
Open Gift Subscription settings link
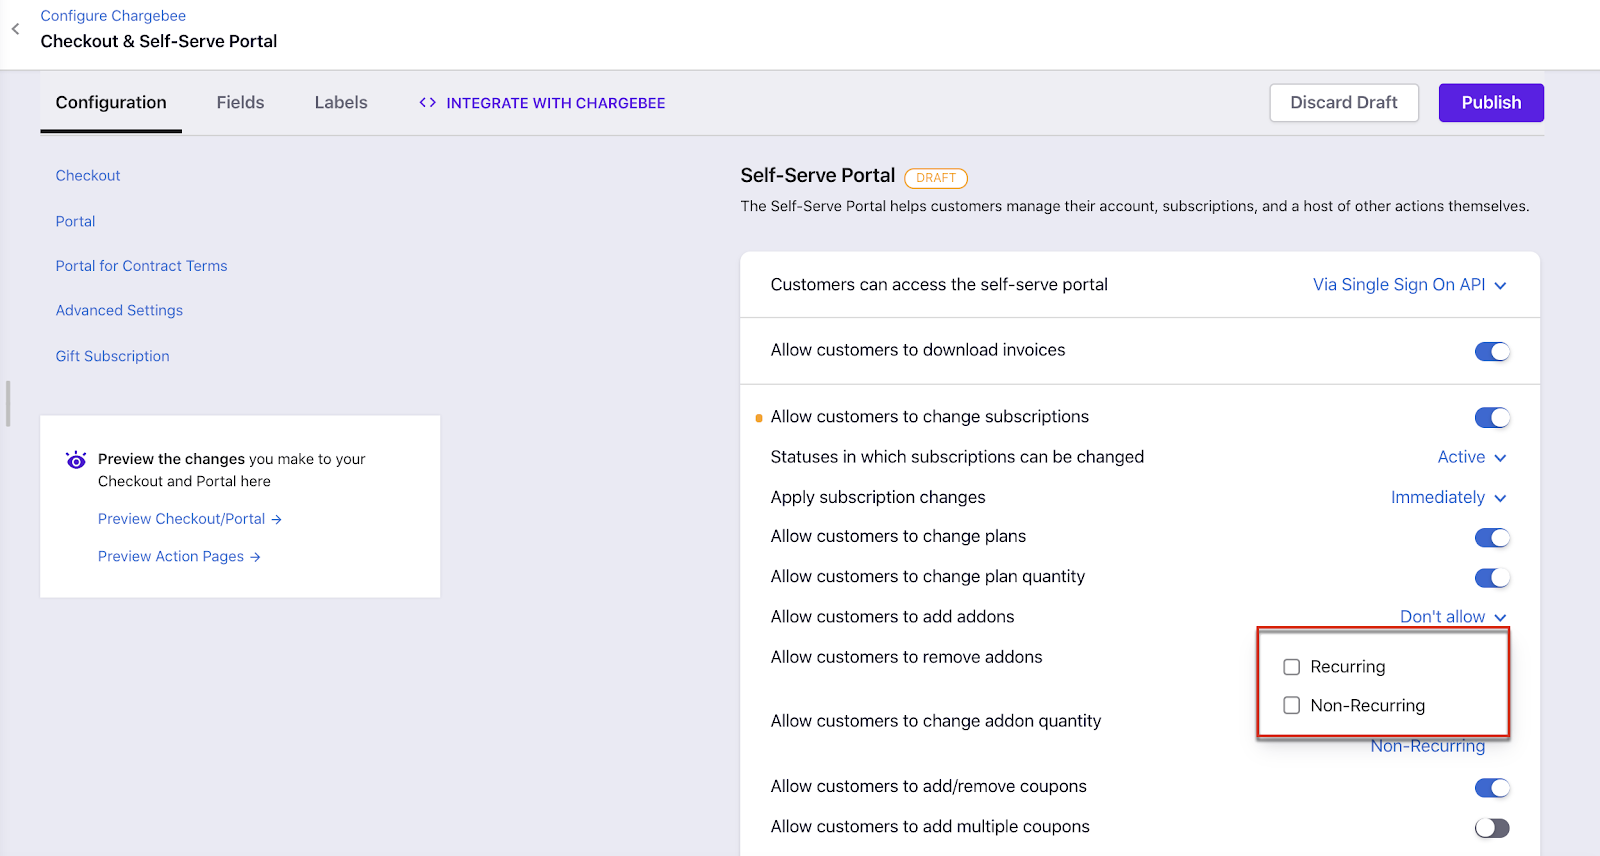[112, 356]
